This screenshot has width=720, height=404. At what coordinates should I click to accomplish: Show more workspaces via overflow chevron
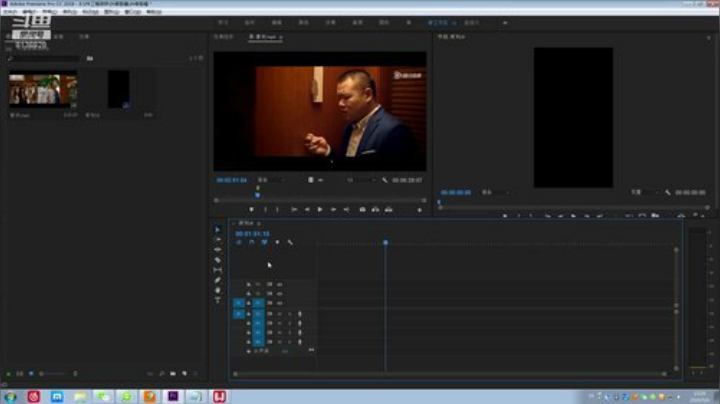pos(505,22)
